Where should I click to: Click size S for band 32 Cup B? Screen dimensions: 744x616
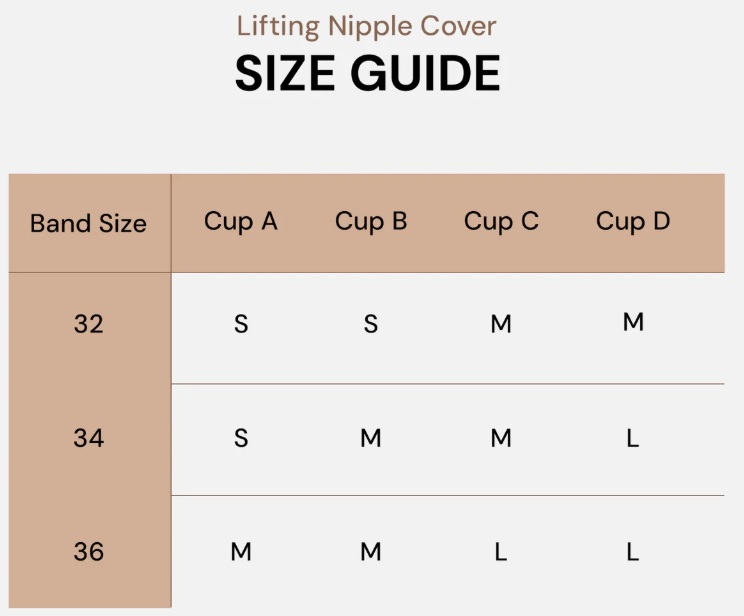[x=371, y=324]
